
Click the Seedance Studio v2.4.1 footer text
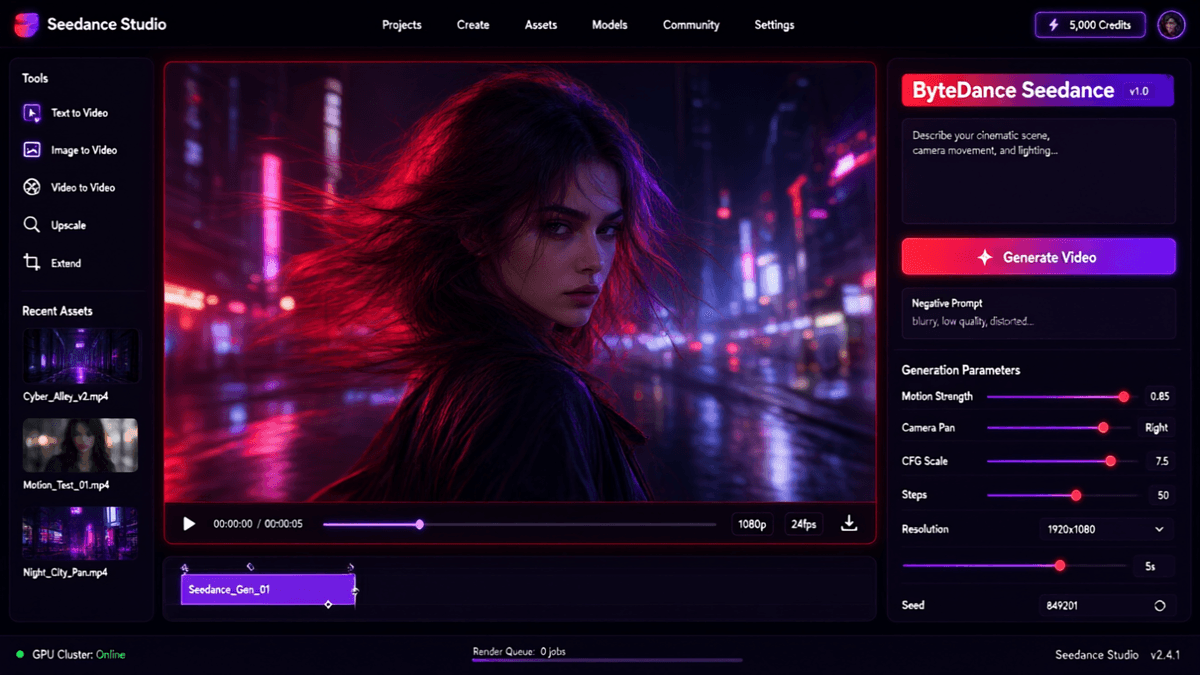(x=1118, y=655)
